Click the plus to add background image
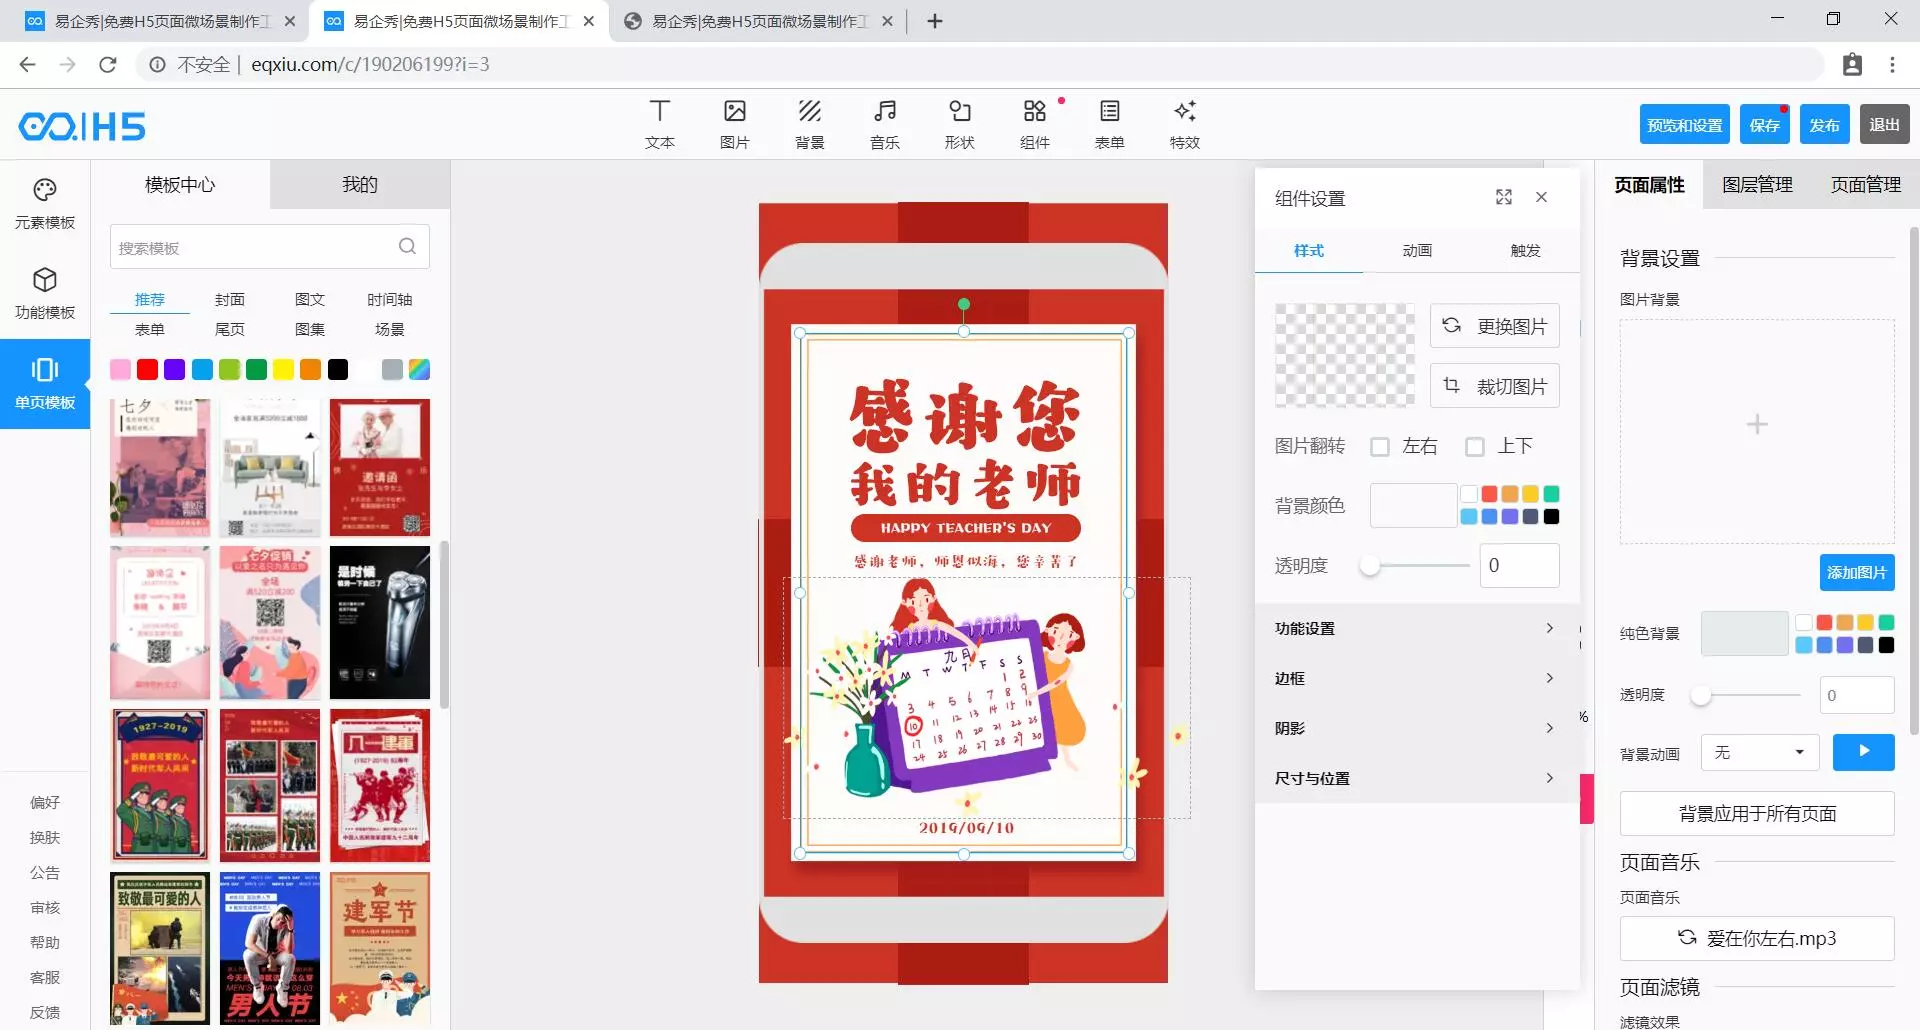 (1757, 425)
